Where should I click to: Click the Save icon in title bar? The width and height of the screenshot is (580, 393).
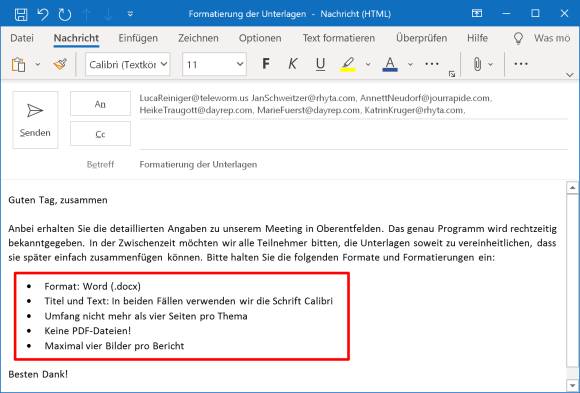click(x=21, y=14)
